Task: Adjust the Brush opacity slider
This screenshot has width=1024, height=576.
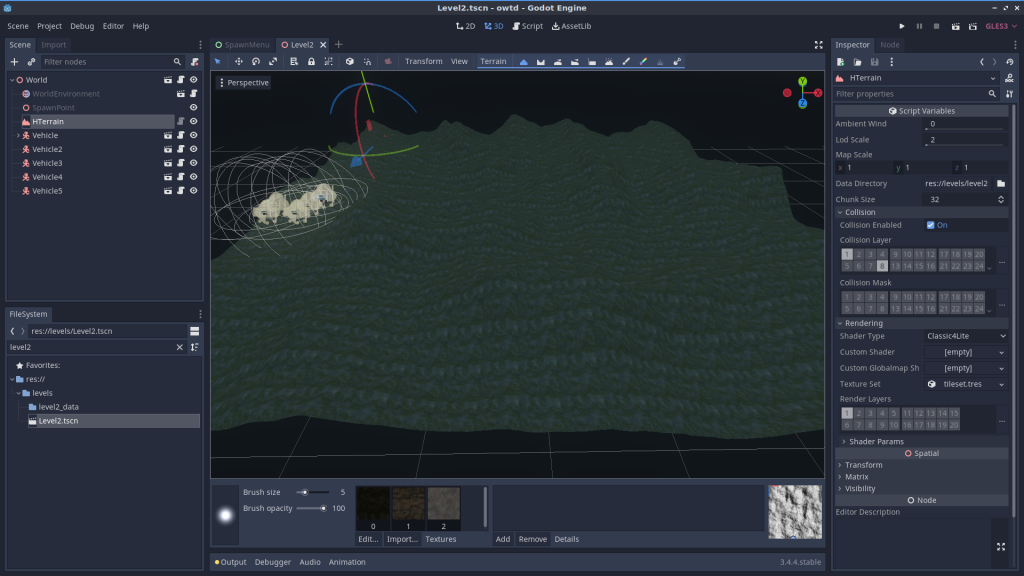Action: 312,508
